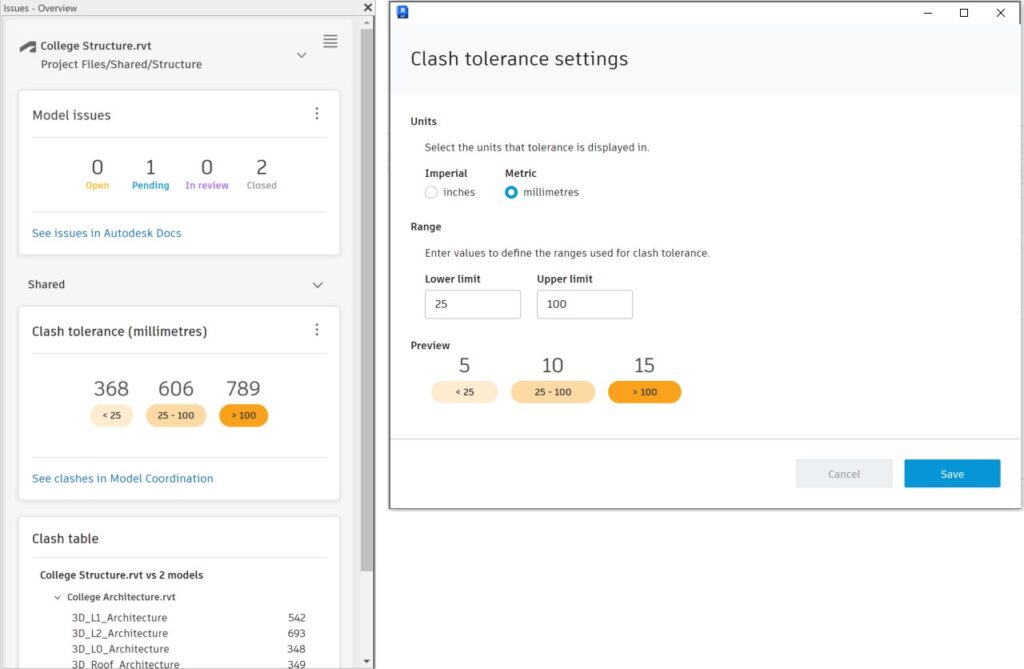Open the hamburger menu in Issues panel
1024x669 pixels.
coord(330,41)
